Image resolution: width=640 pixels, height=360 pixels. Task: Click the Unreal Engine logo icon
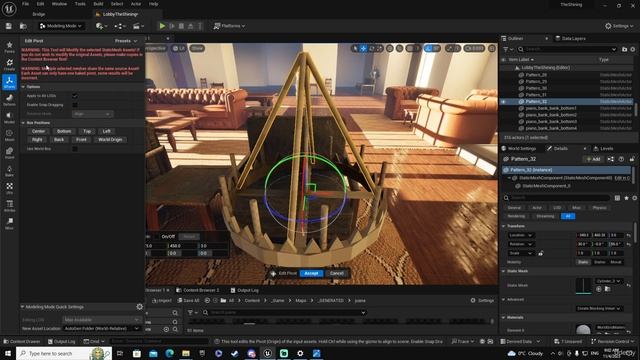click(x=9, y=9)
